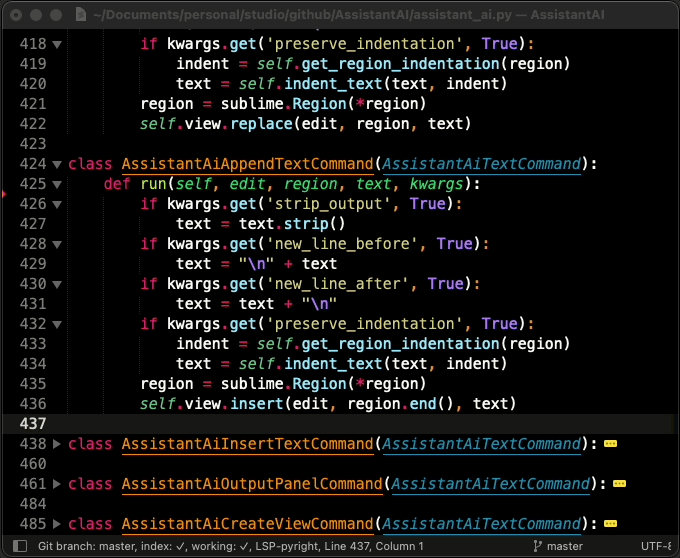
Task: Expand AssistantAiCreateViewCommand class at line 485
Action: [57, 524]
